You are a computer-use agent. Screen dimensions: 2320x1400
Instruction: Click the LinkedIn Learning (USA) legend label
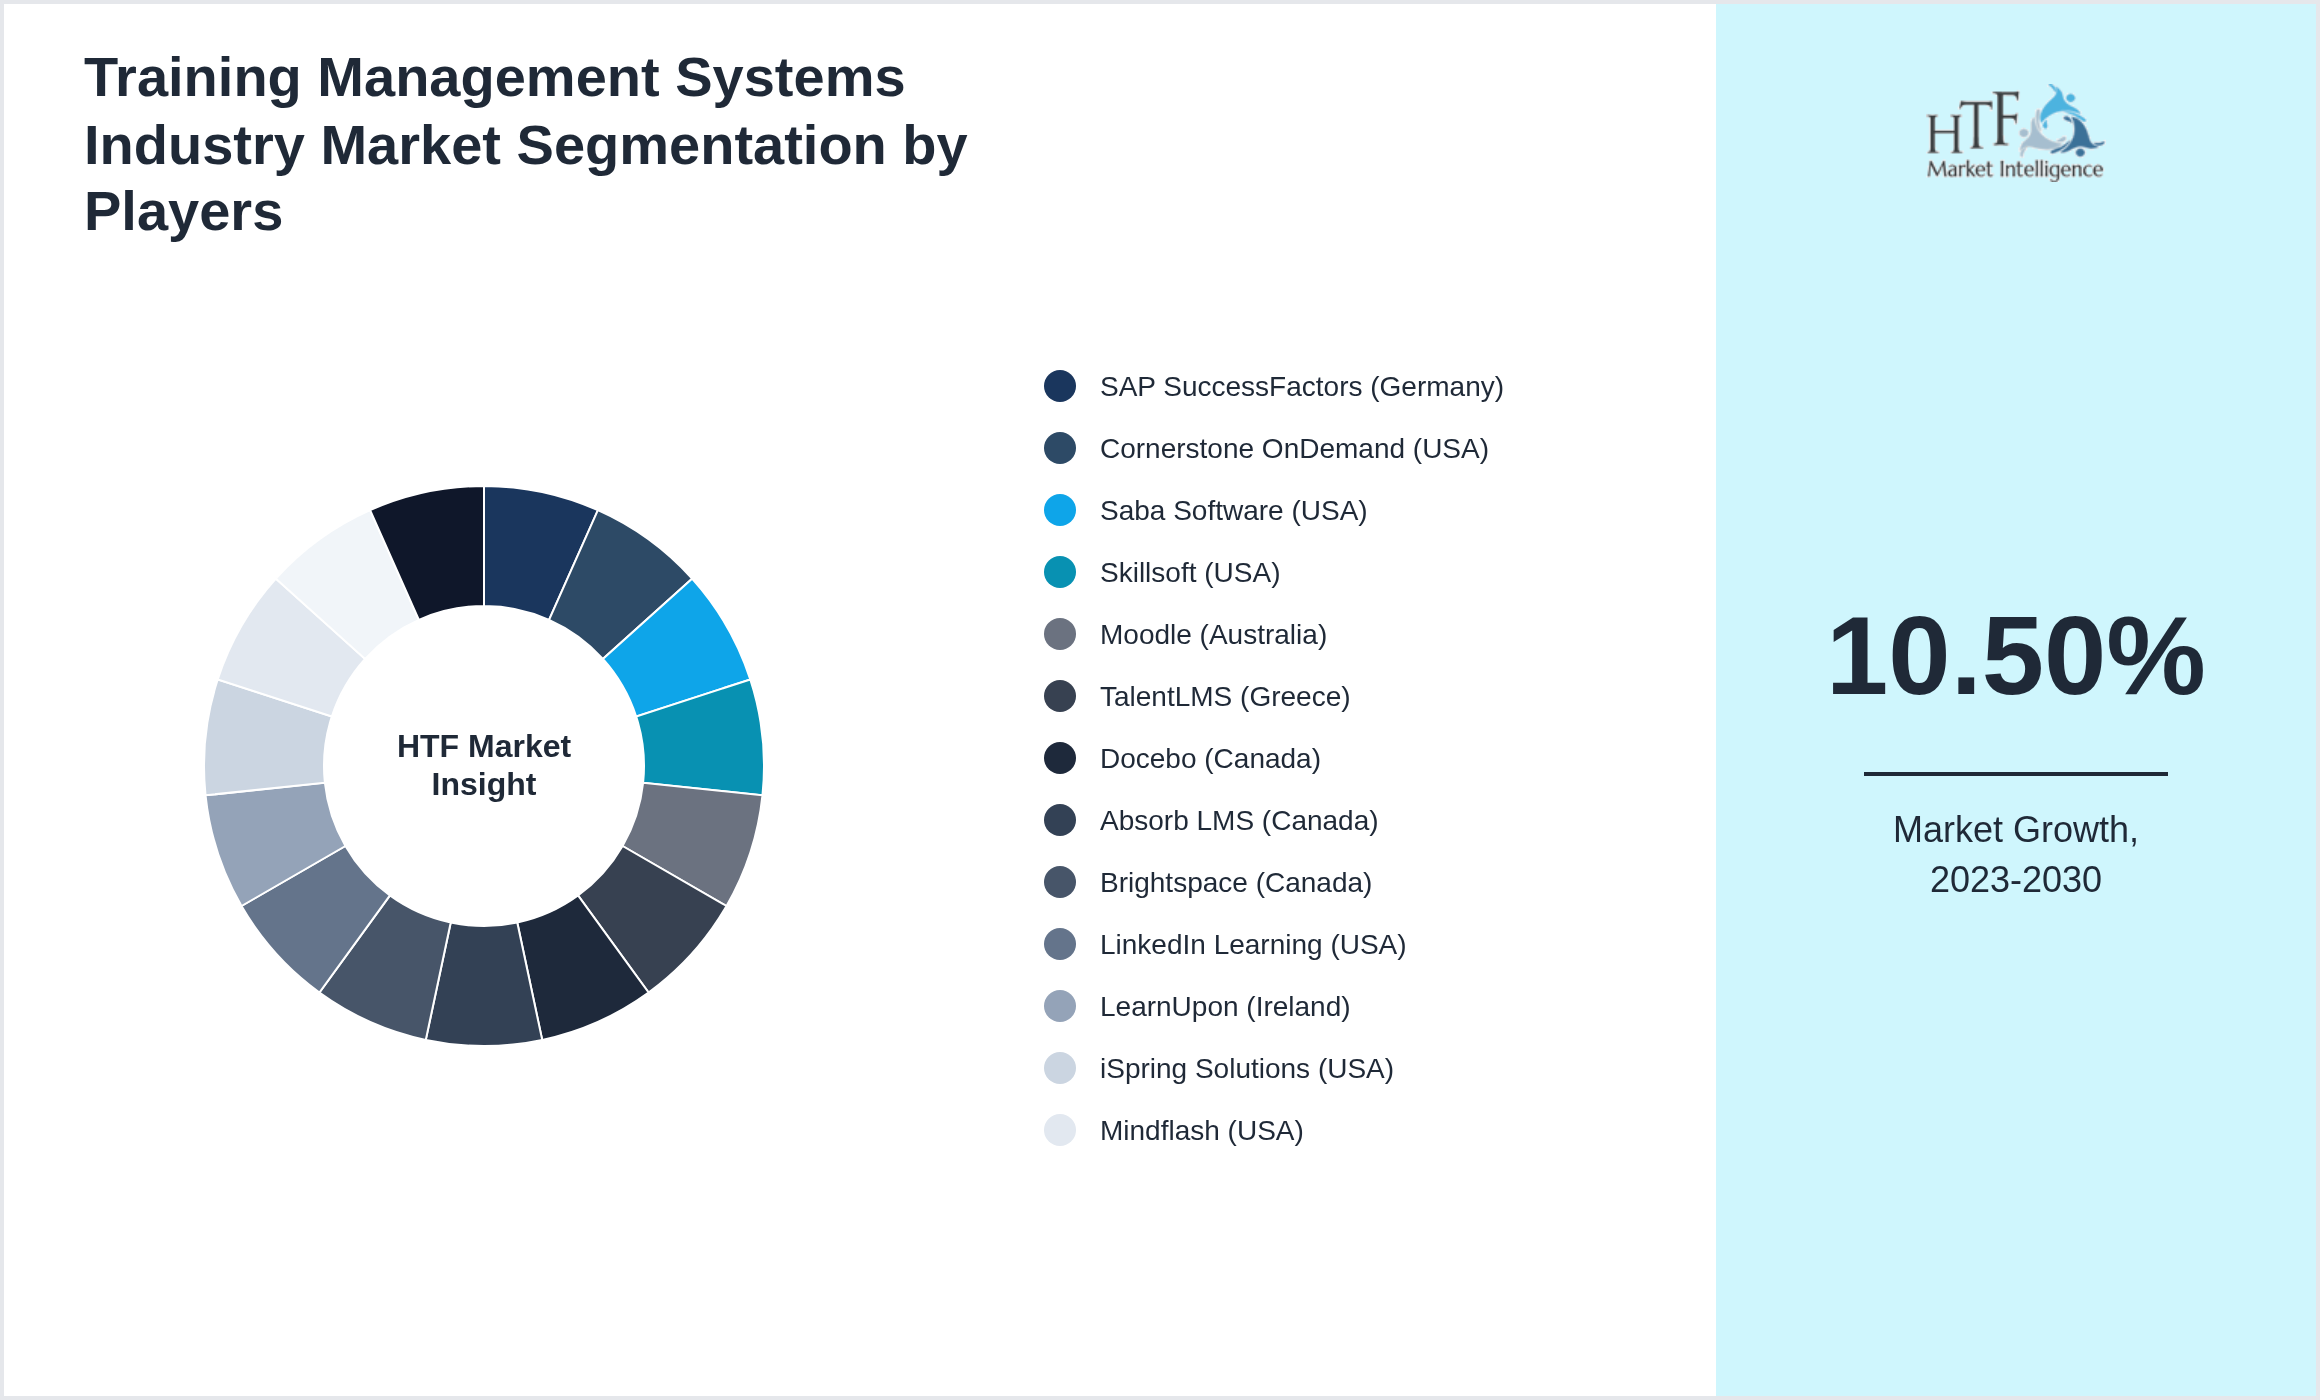tap(1253, 944)
